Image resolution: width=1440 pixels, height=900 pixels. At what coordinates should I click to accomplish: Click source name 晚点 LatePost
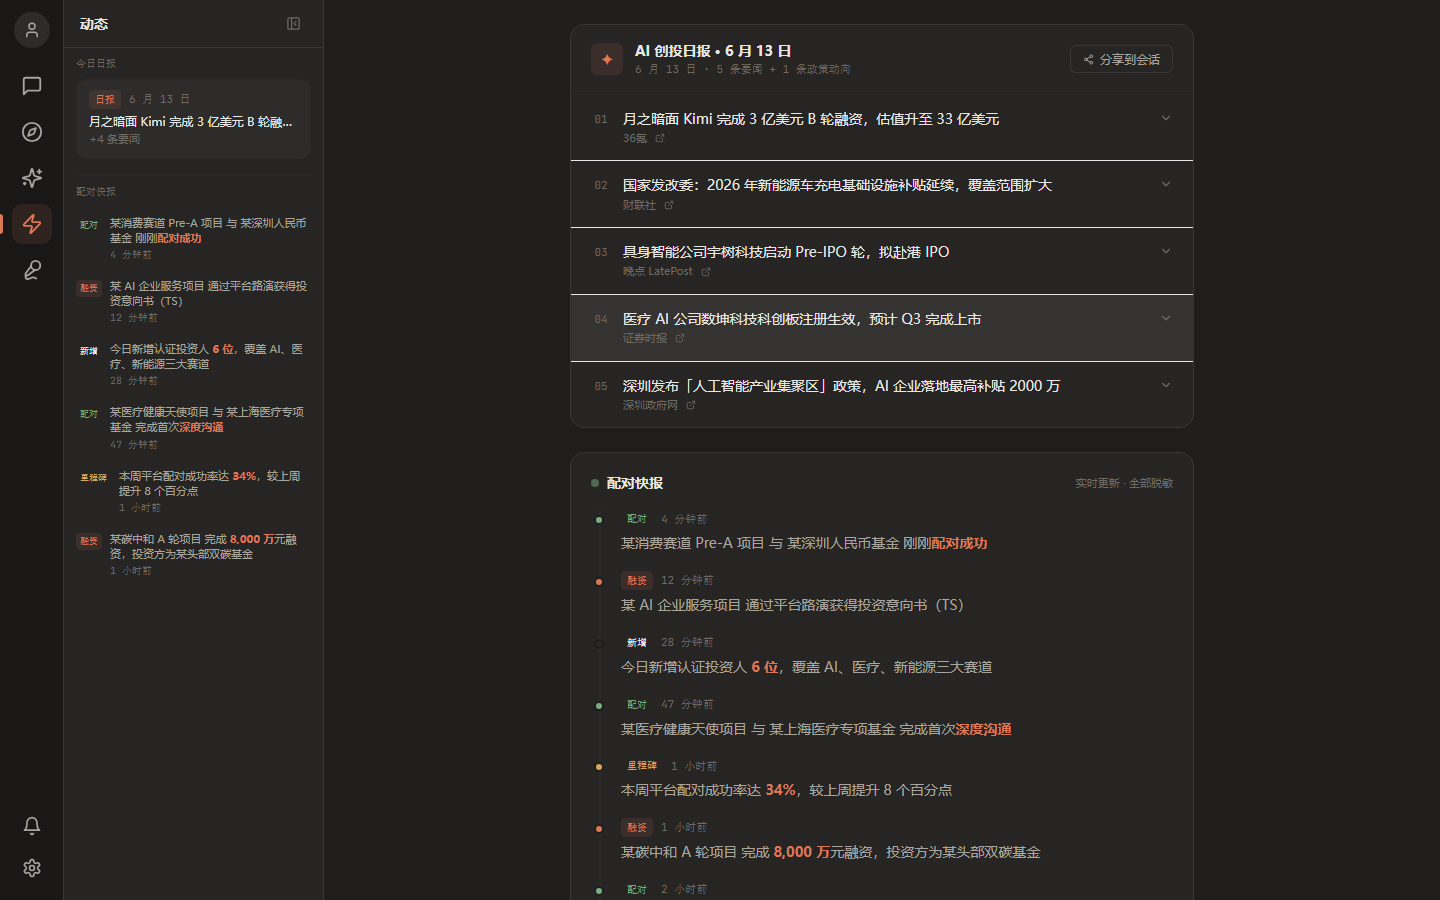pyautogui.click(x=657, y=271)
